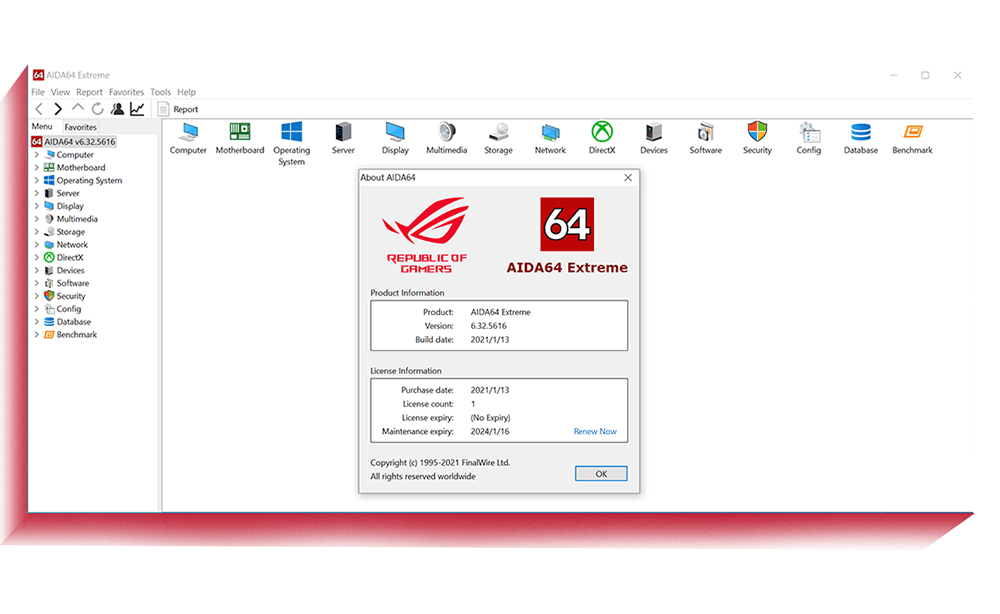Open the Tools menu
The image size is (1000, 614).
(x=160, y=92)
